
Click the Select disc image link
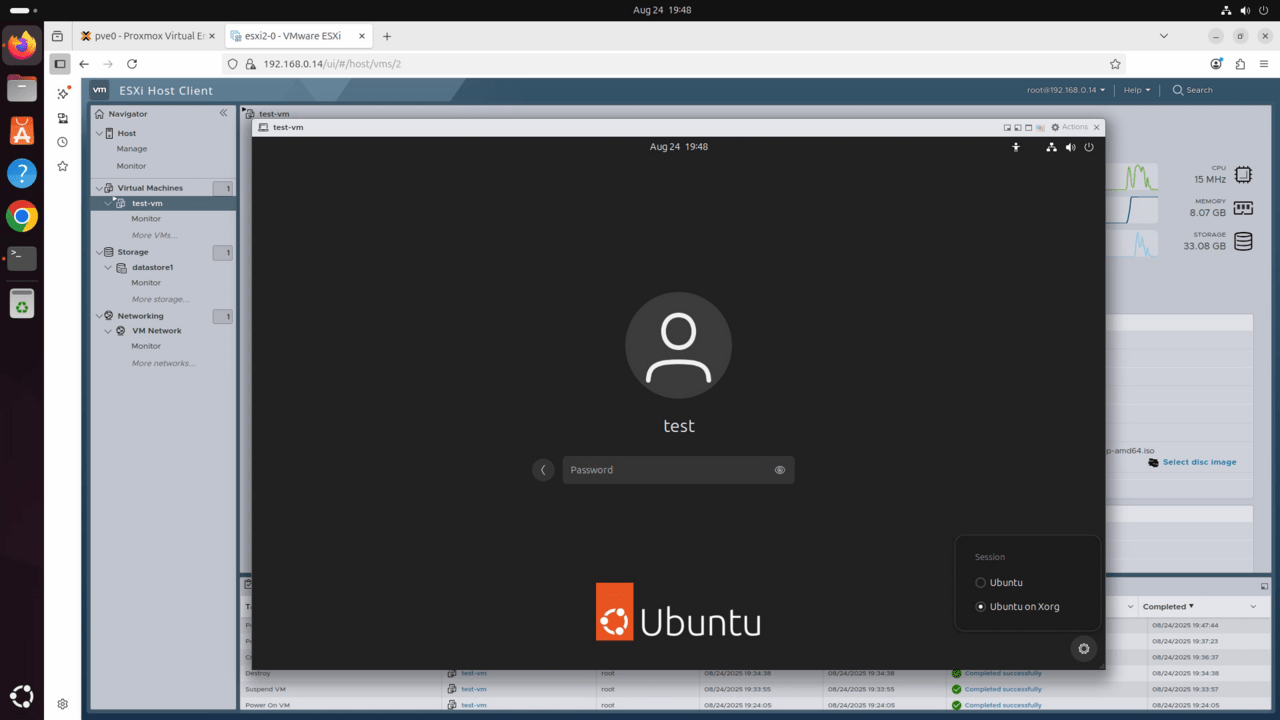tap(1199, 462)
